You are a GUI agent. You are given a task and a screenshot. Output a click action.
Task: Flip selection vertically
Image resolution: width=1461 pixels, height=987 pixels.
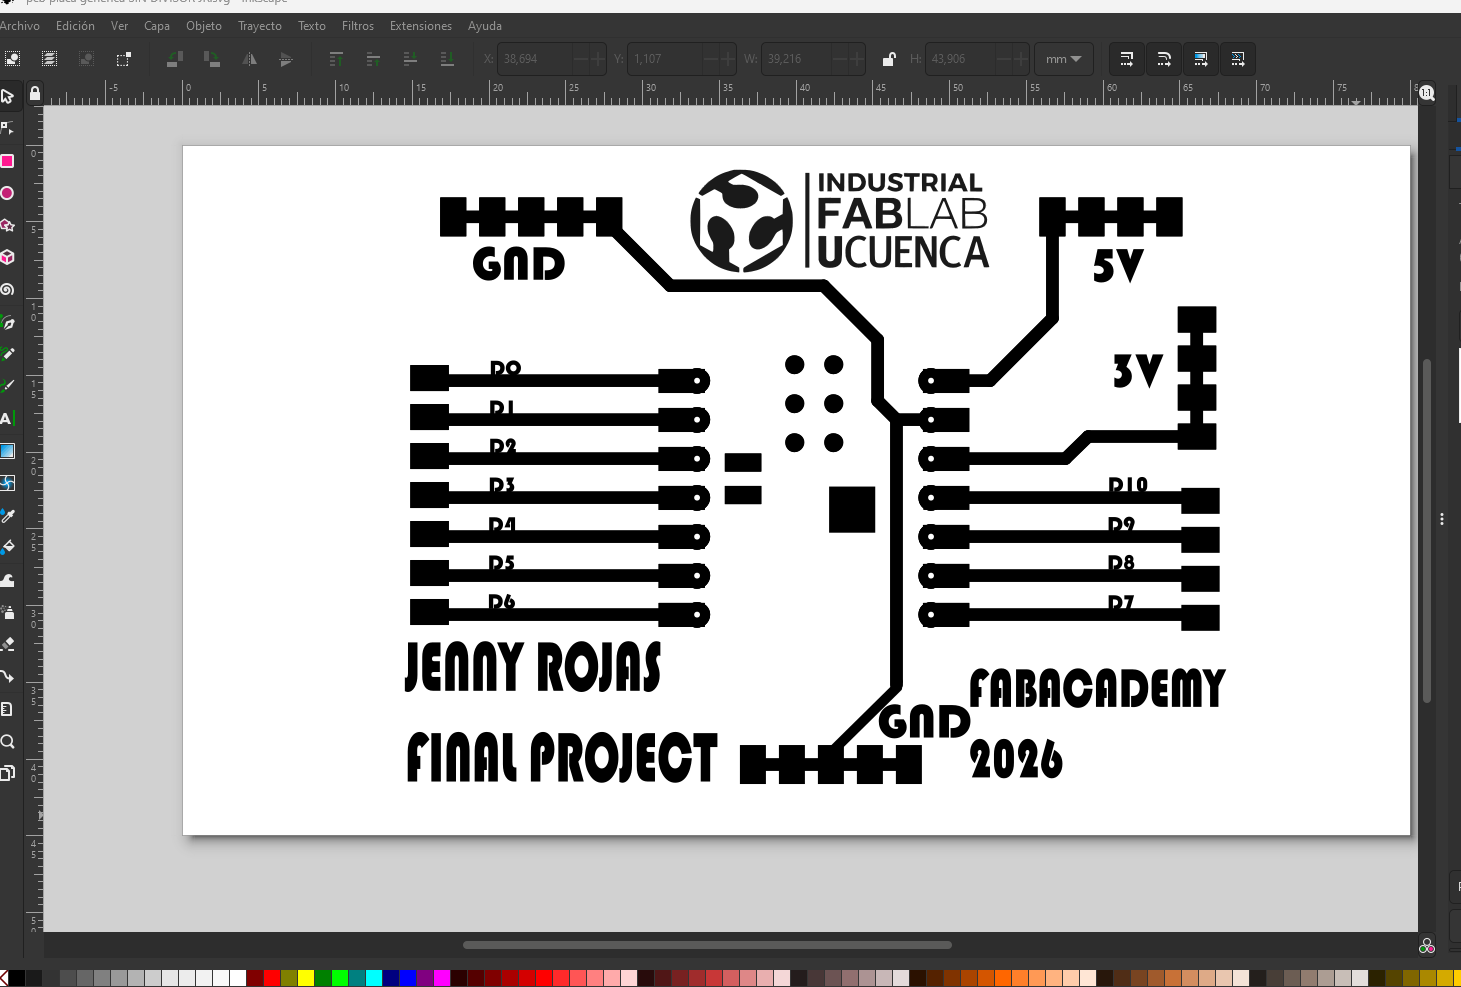(286, 59)
